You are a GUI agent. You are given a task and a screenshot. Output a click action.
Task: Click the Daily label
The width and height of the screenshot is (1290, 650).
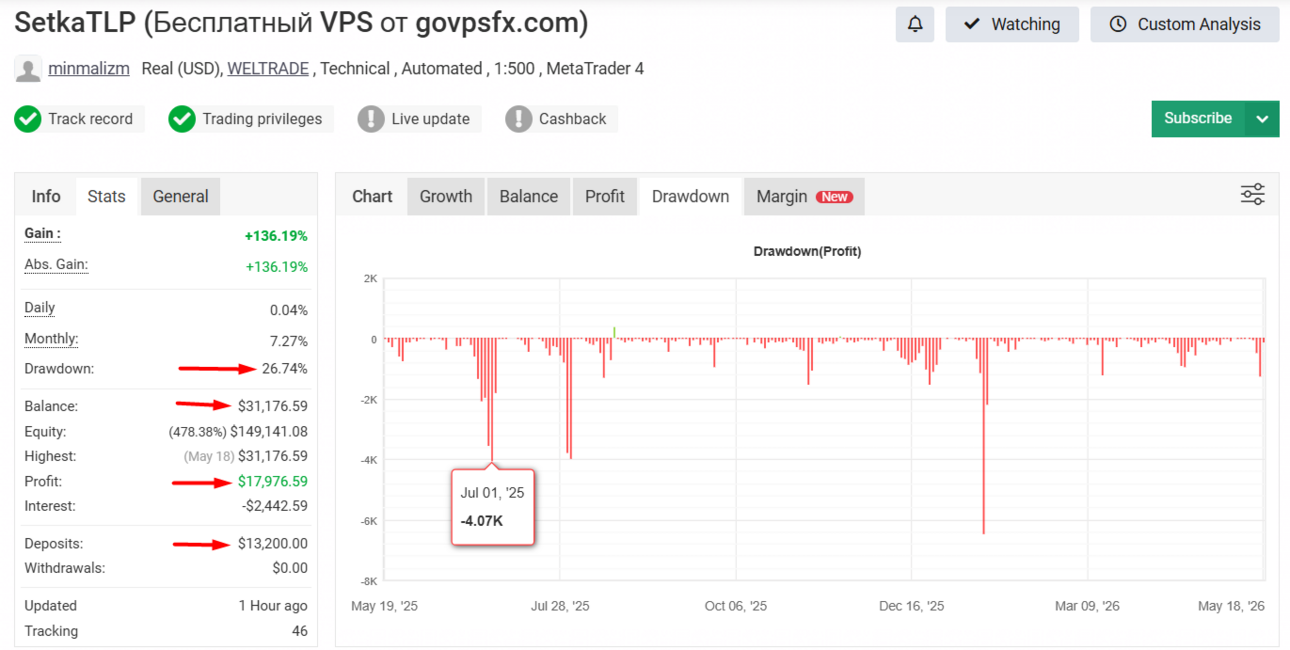[x=40, y=308]
